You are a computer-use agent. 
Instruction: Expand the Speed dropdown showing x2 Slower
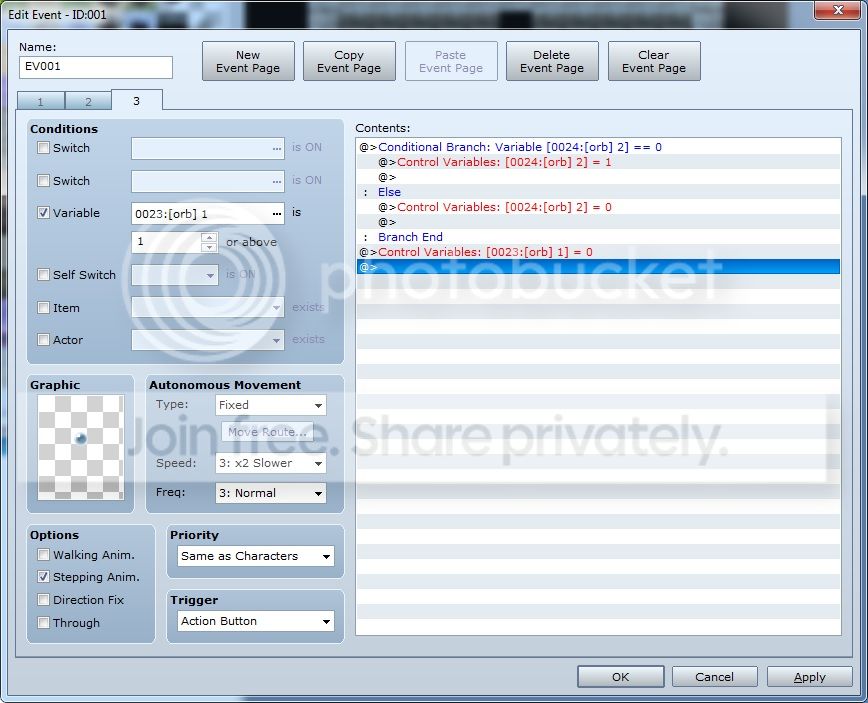click(x=271, y=463)
